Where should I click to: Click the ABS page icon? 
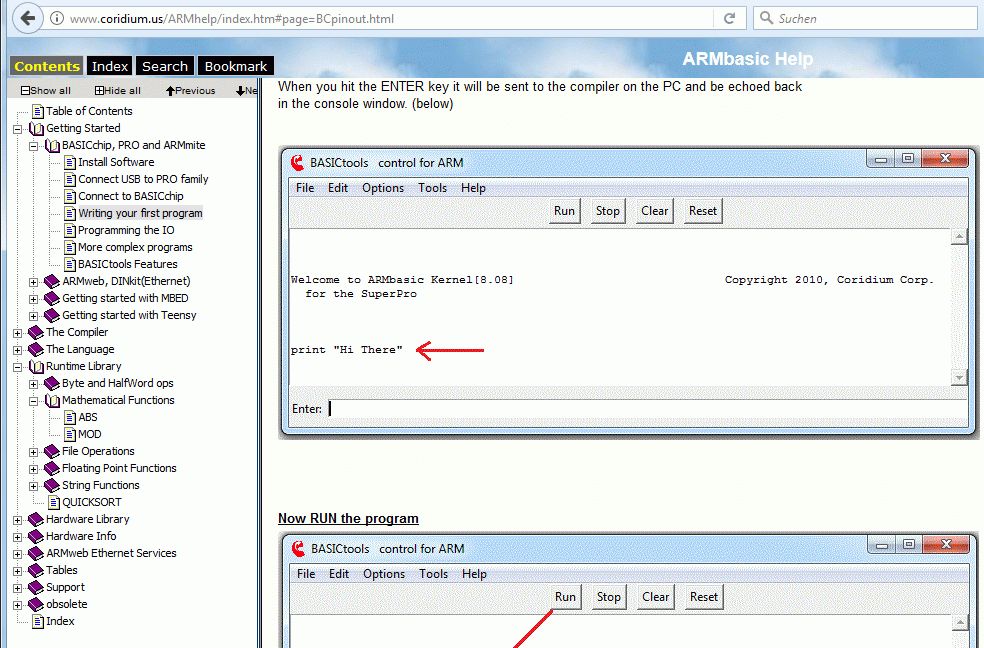click(70, 418)
